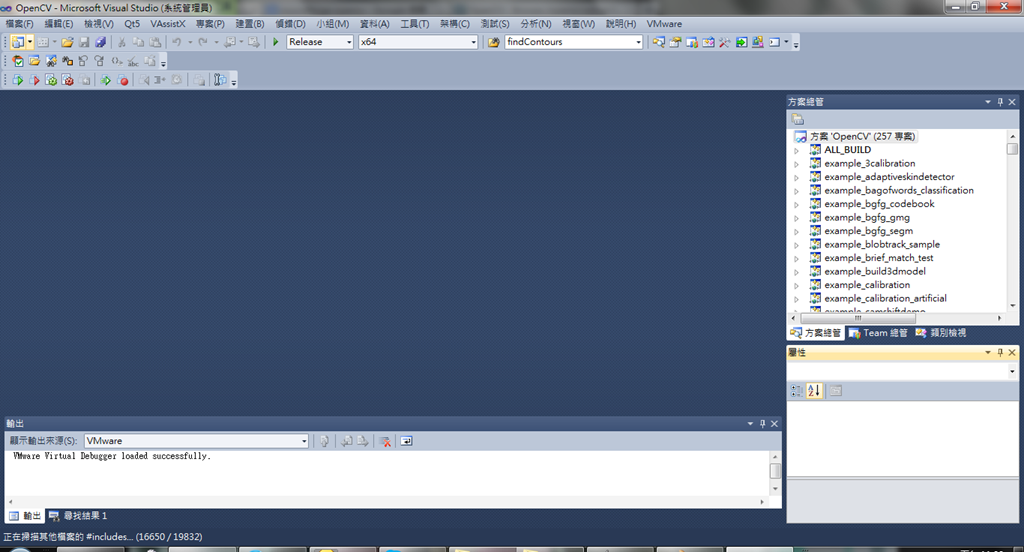Open the VMware output source dropdown

(x=304, y=441)
